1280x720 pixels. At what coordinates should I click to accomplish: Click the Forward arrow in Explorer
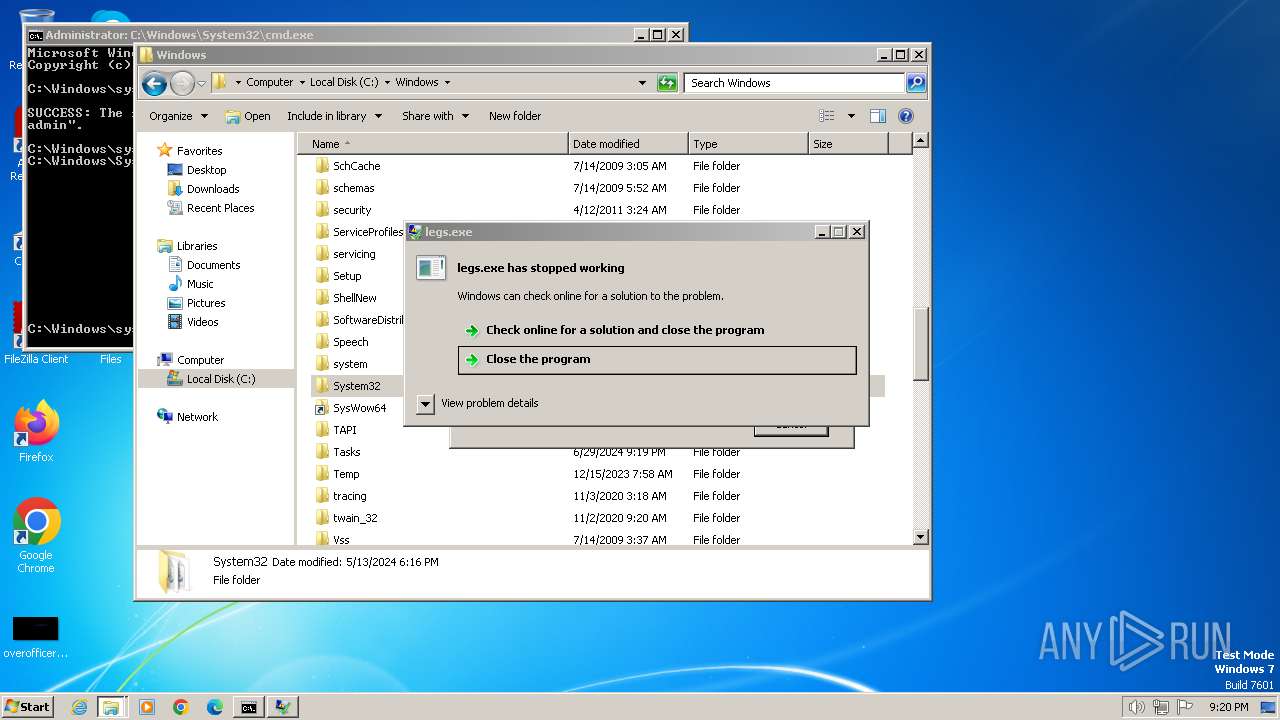tap(182, 83)
